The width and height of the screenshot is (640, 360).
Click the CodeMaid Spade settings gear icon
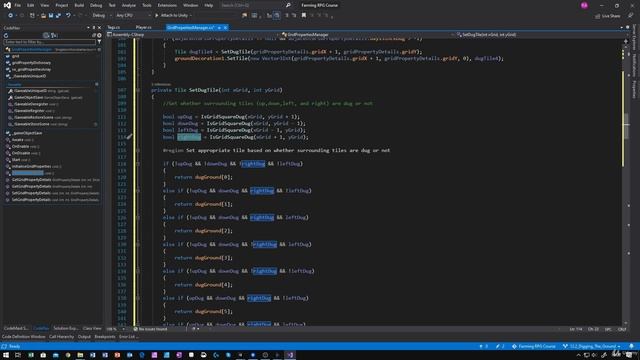(x=99, y=36)
